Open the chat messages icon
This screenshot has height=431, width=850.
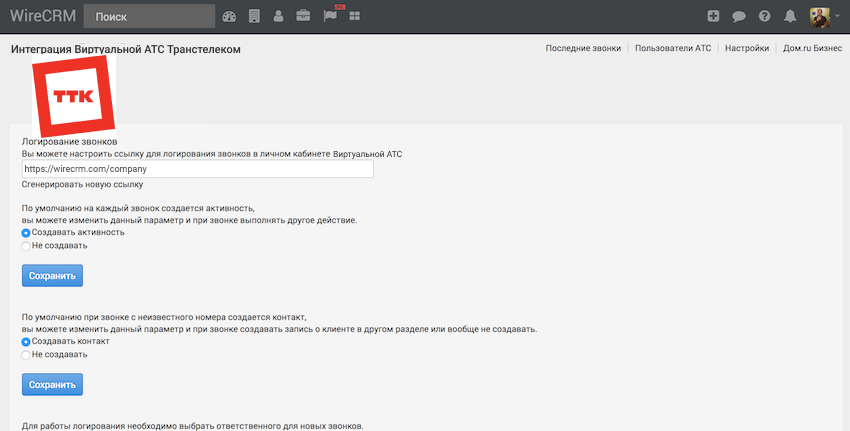pos(739,16)
